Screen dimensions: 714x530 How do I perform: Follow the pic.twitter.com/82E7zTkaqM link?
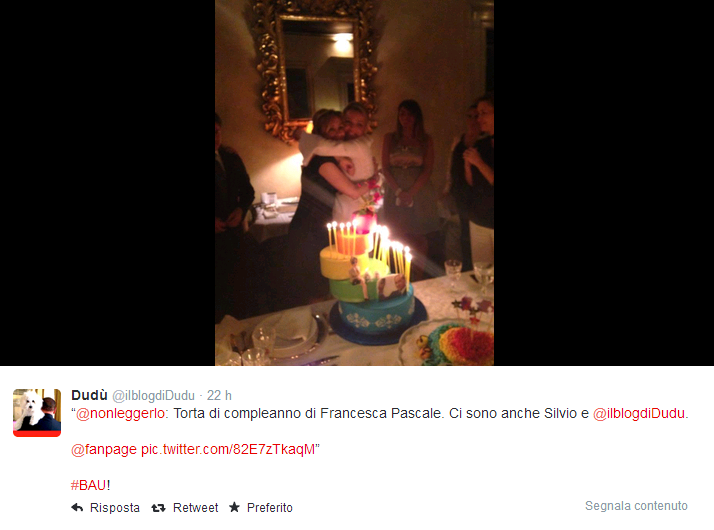tap(228, 449)
